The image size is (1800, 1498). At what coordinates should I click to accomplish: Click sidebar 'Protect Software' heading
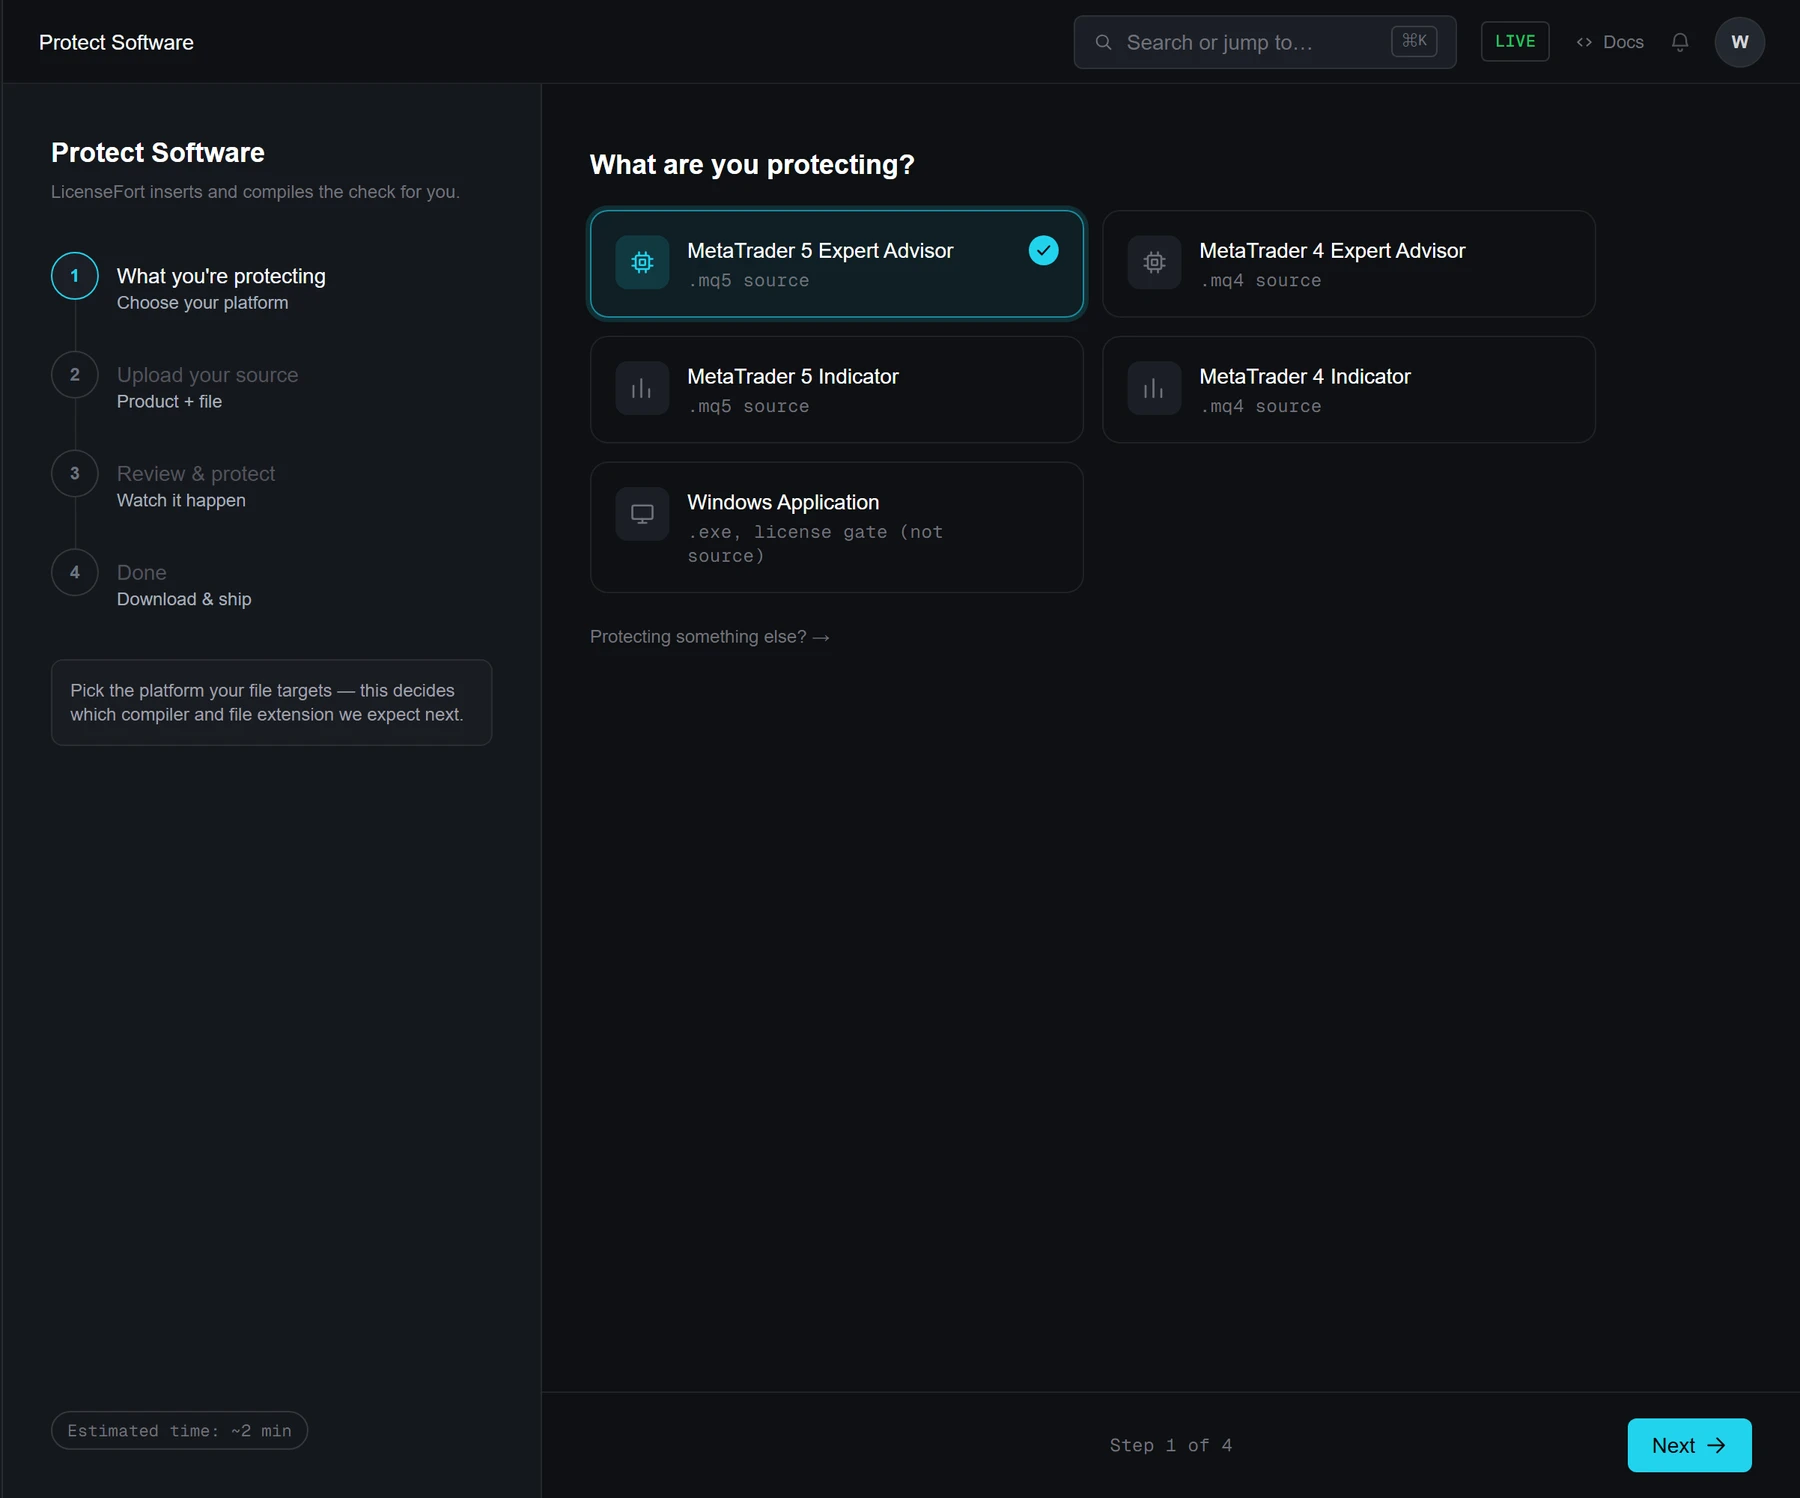[158, 152]
